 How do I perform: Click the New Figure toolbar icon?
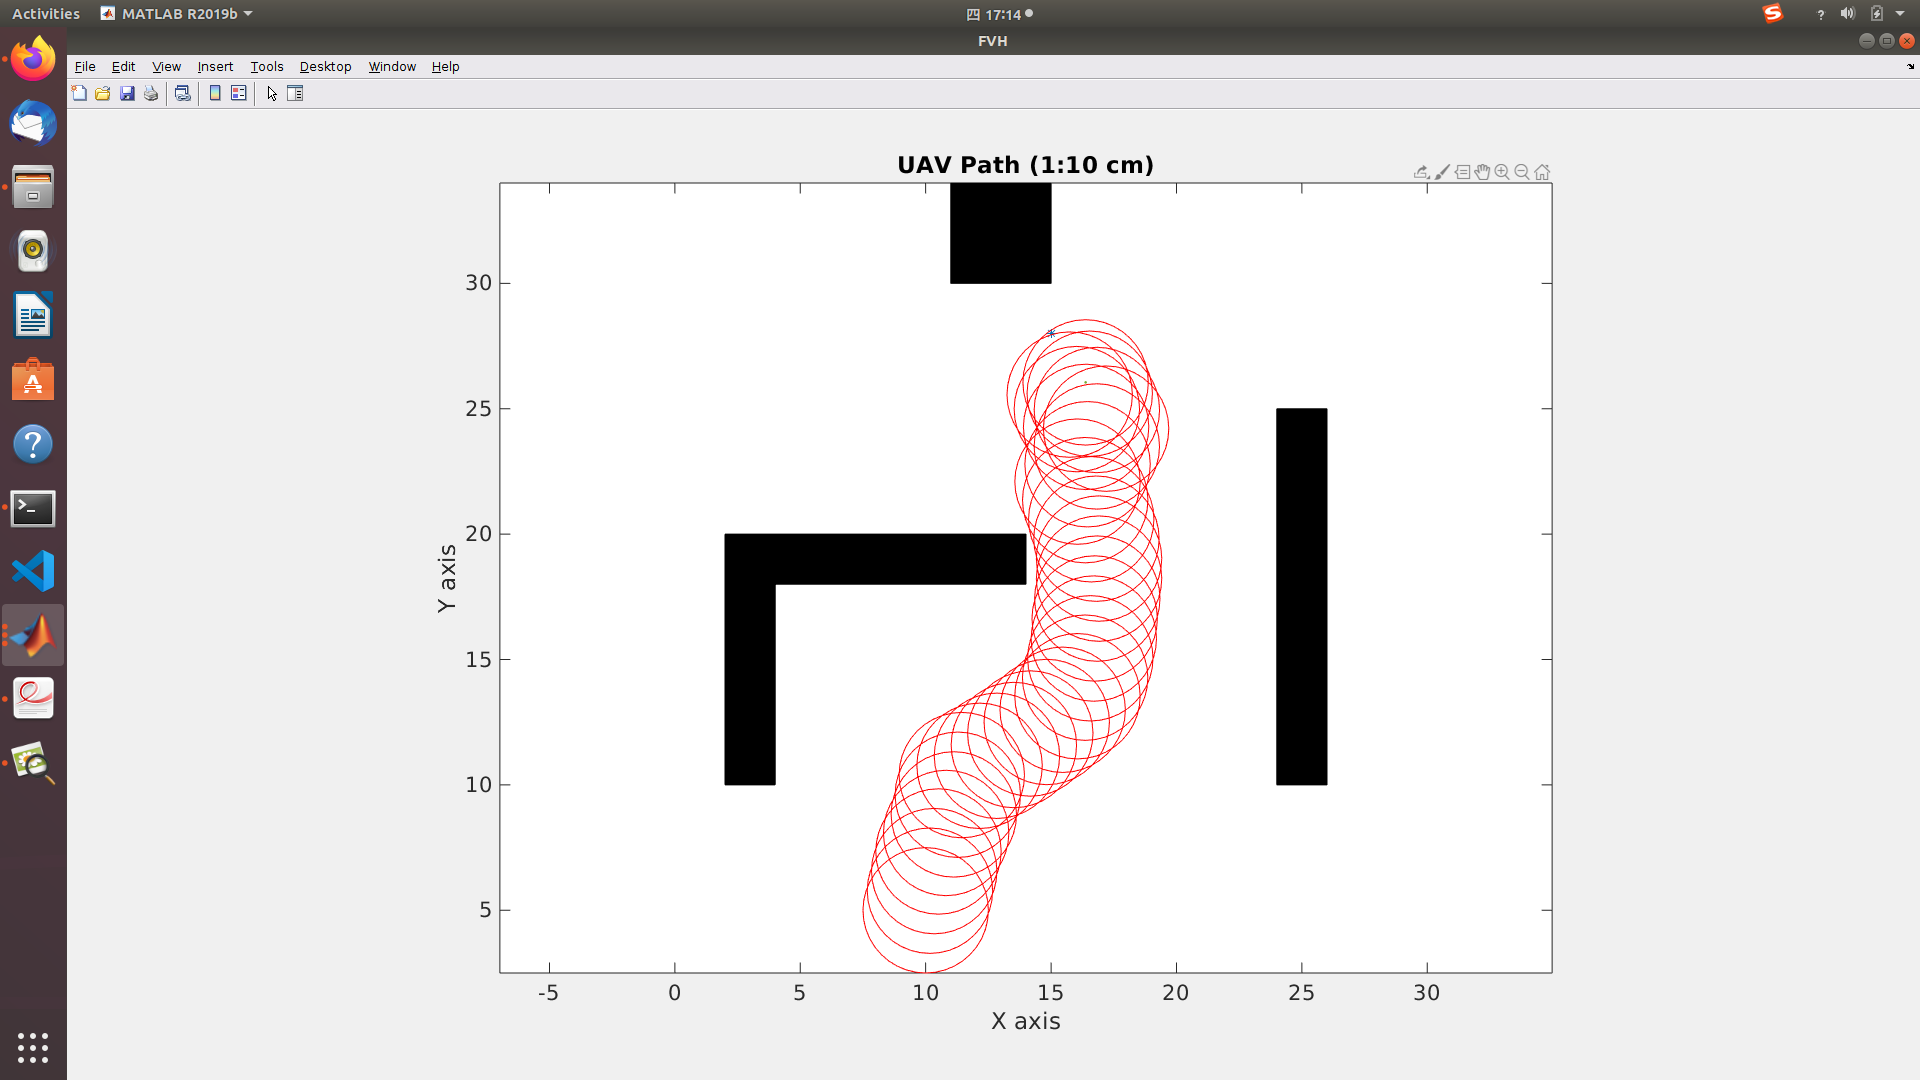(79, 93)
